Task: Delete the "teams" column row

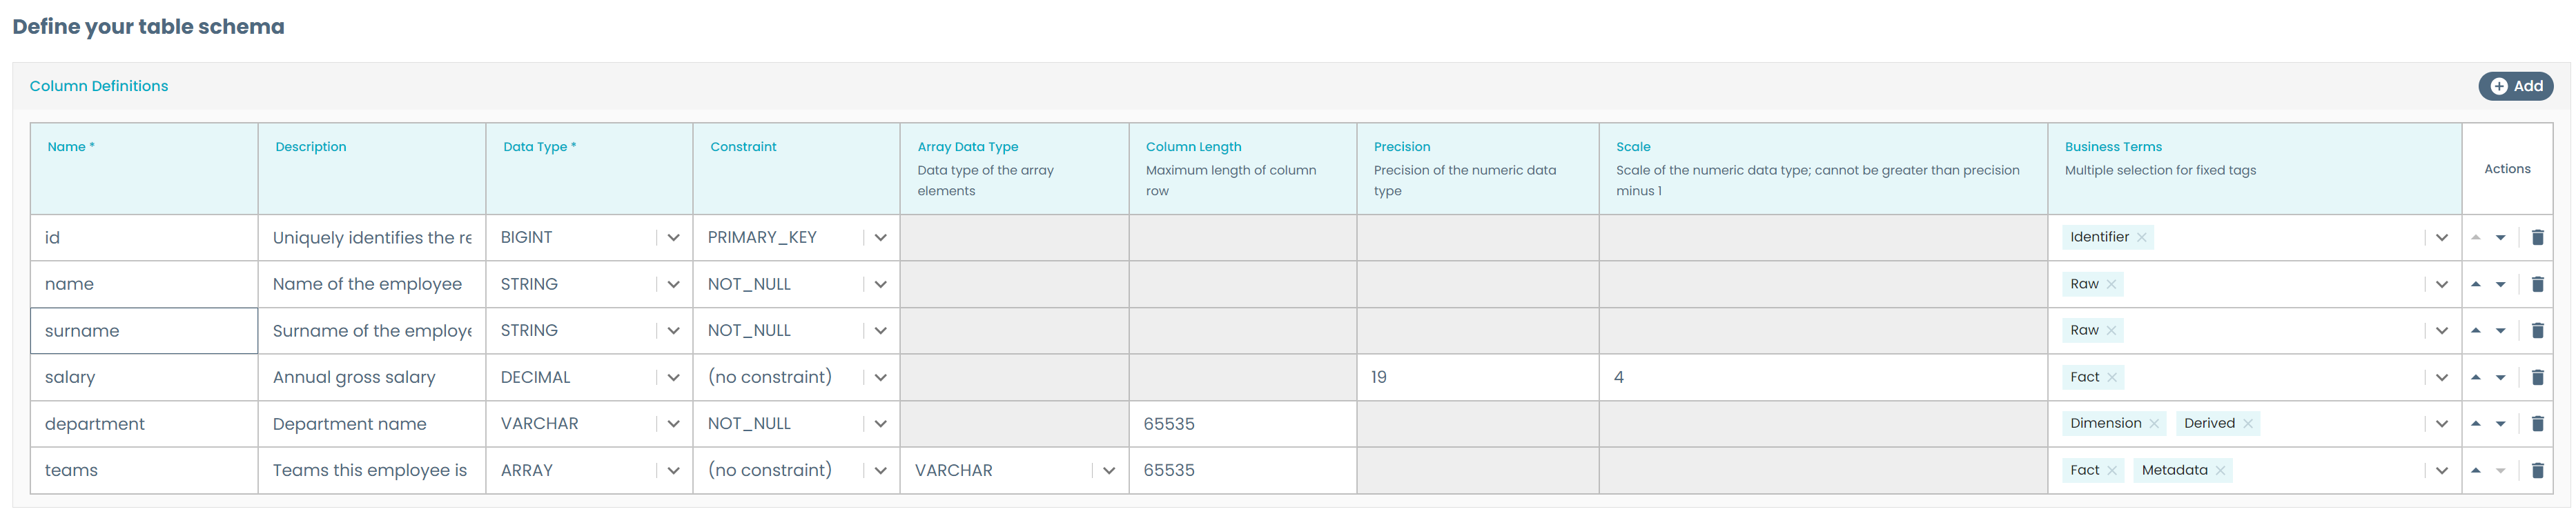Action: tap(2539, 470)
